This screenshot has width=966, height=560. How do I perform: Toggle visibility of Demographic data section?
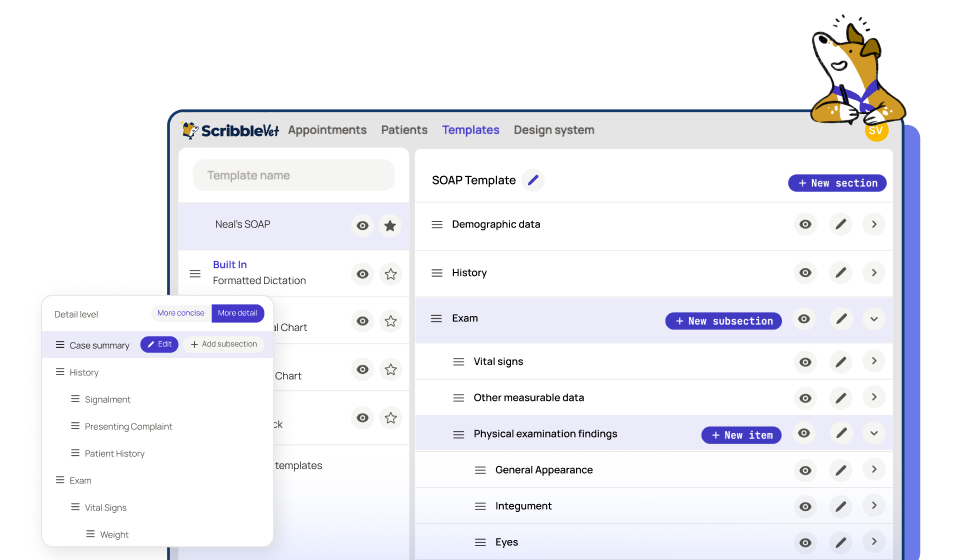click(805, 224)
